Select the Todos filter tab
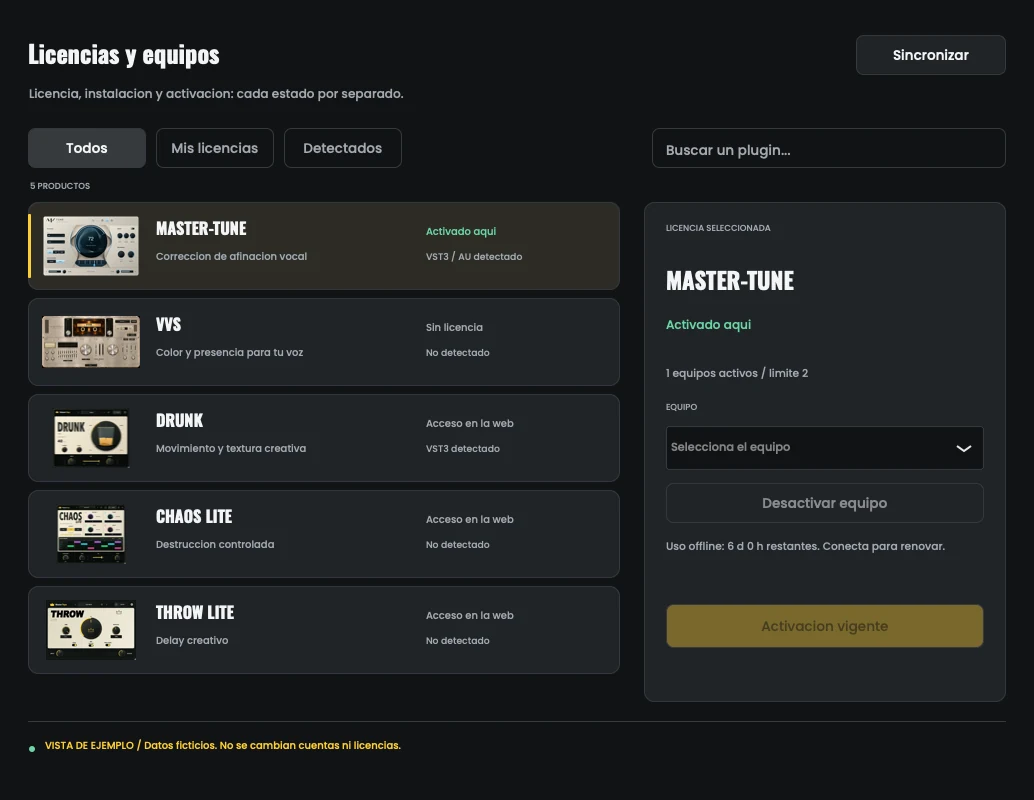The width and height of the screenshot is (1034, 800). click(86, 148)
